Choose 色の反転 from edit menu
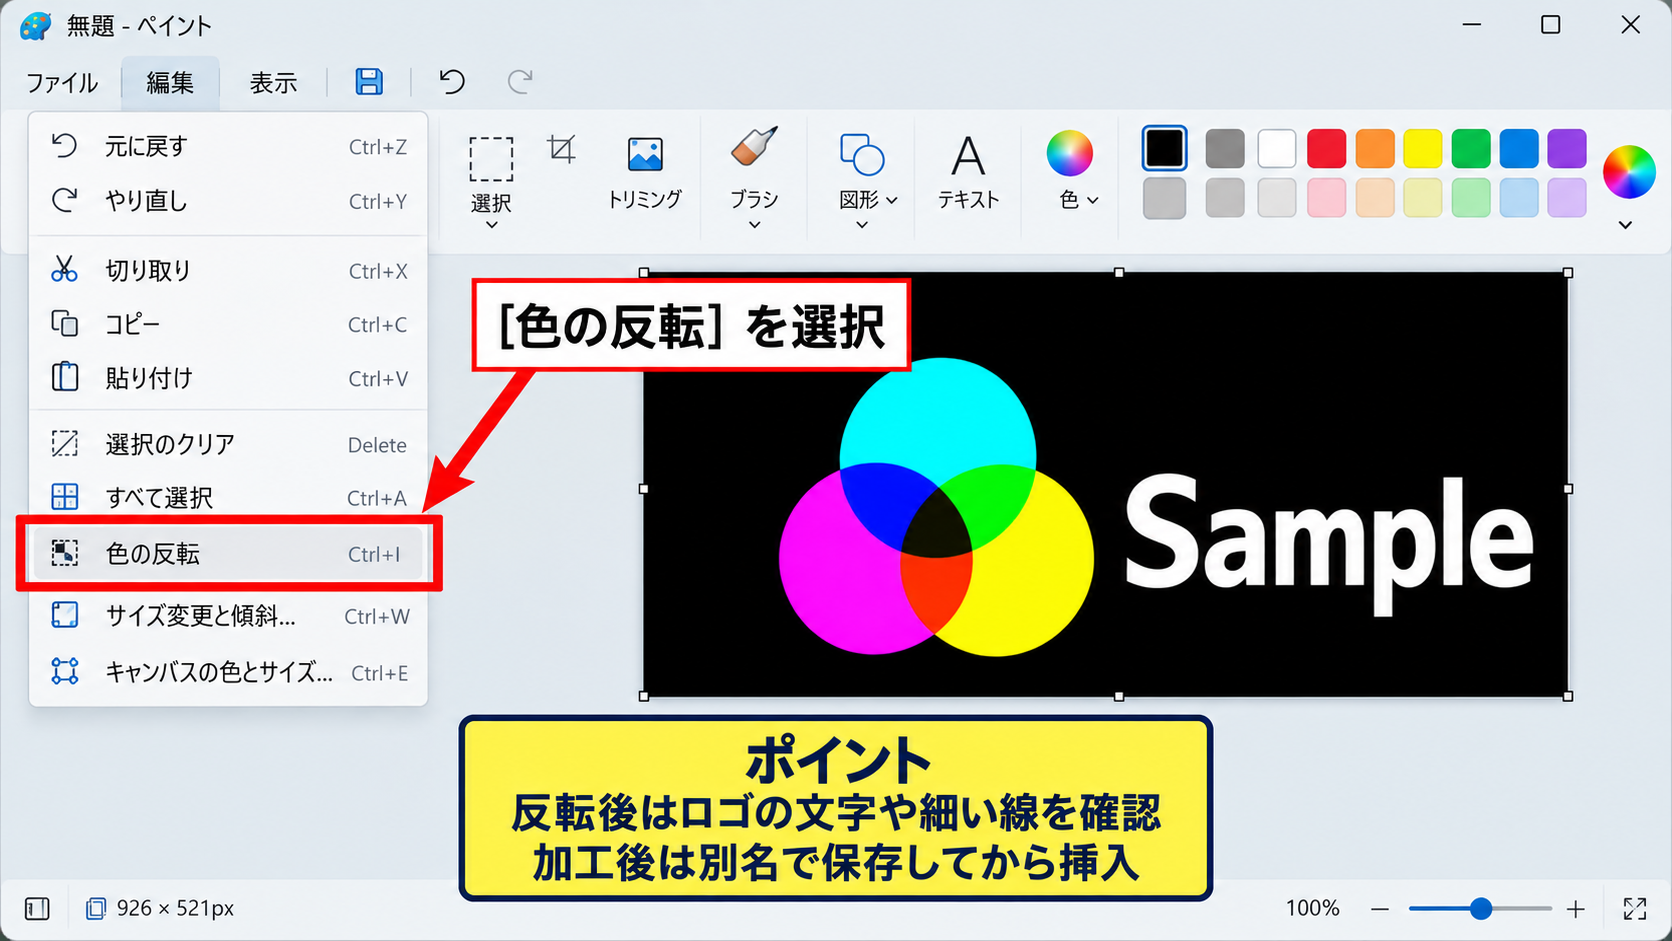 (x=229, y=553)
